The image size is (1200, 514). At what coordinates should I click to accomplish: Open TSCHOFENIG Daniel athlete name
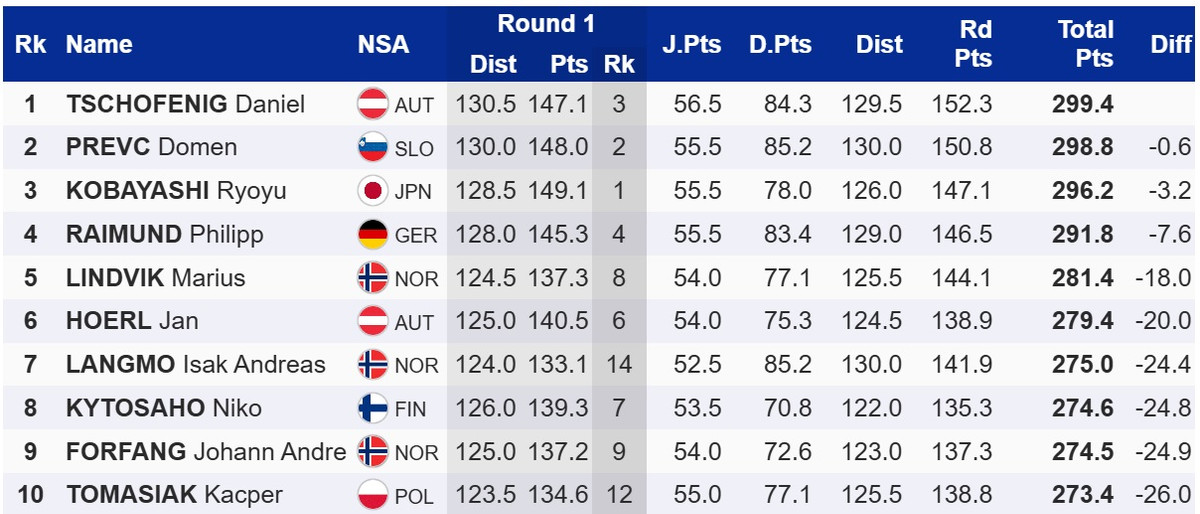coord(185,104)
